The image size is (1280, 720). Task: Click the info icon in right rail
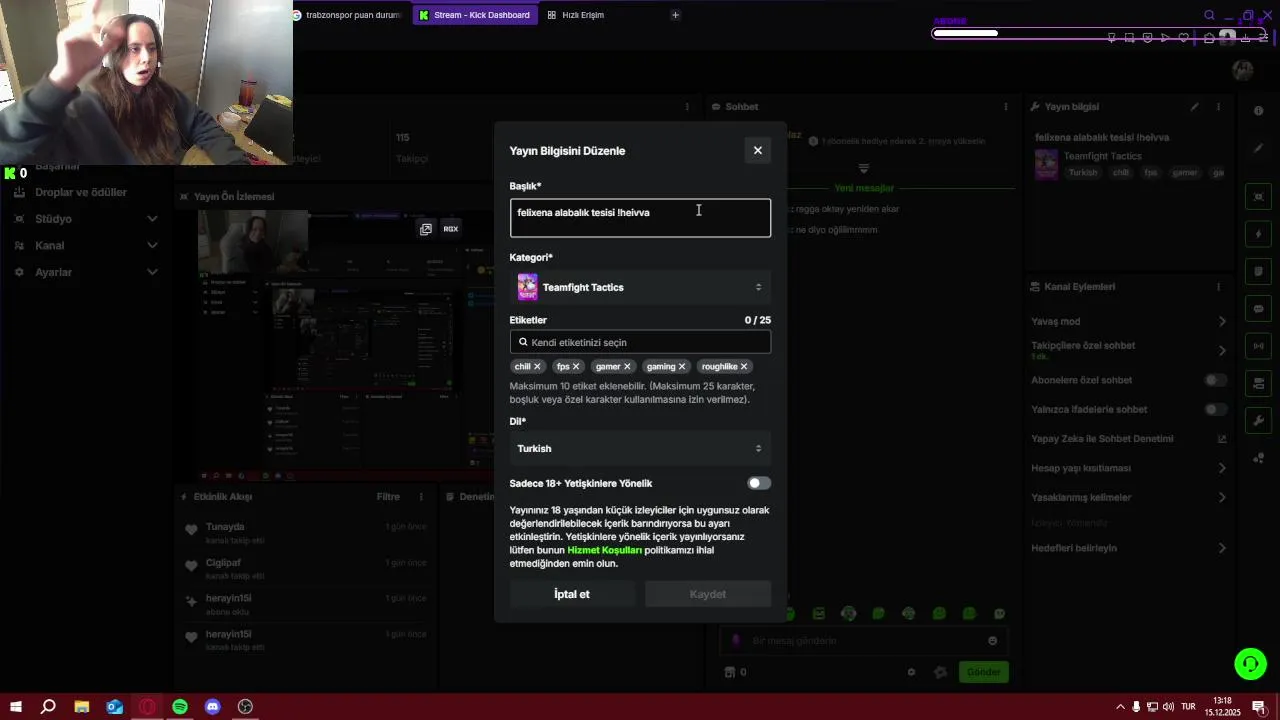[x=1259, y=111]
